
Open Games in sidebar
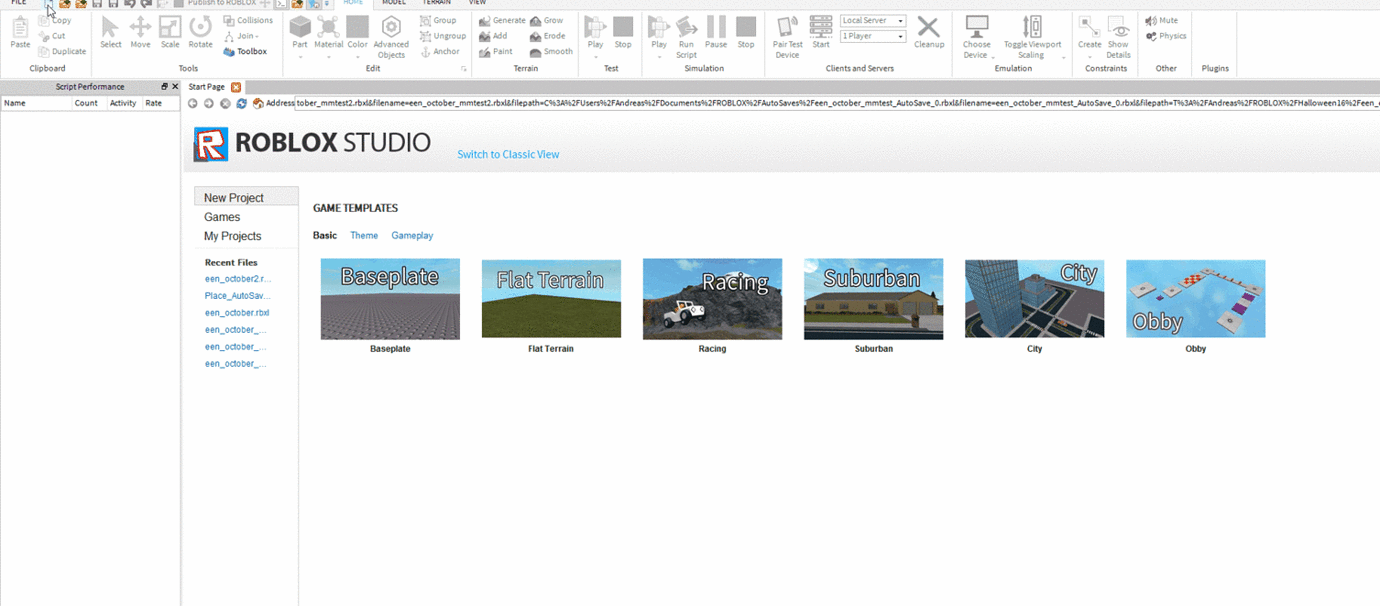pos(222,217)
